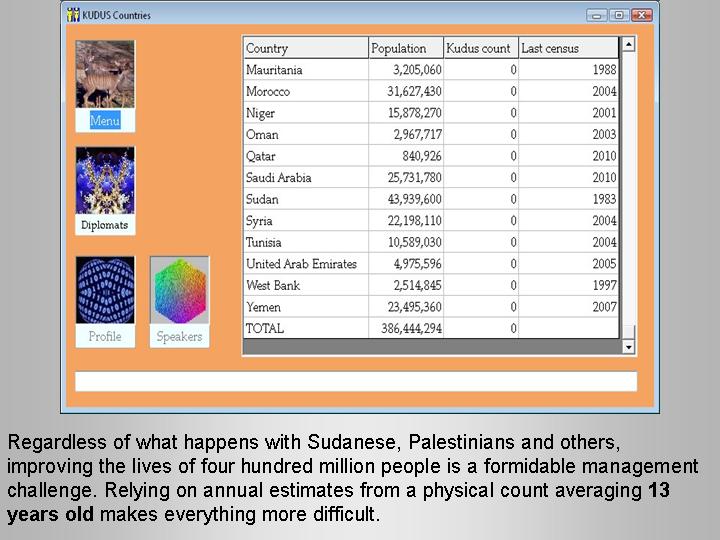Sort by the Country column header

tap(305, 48)
